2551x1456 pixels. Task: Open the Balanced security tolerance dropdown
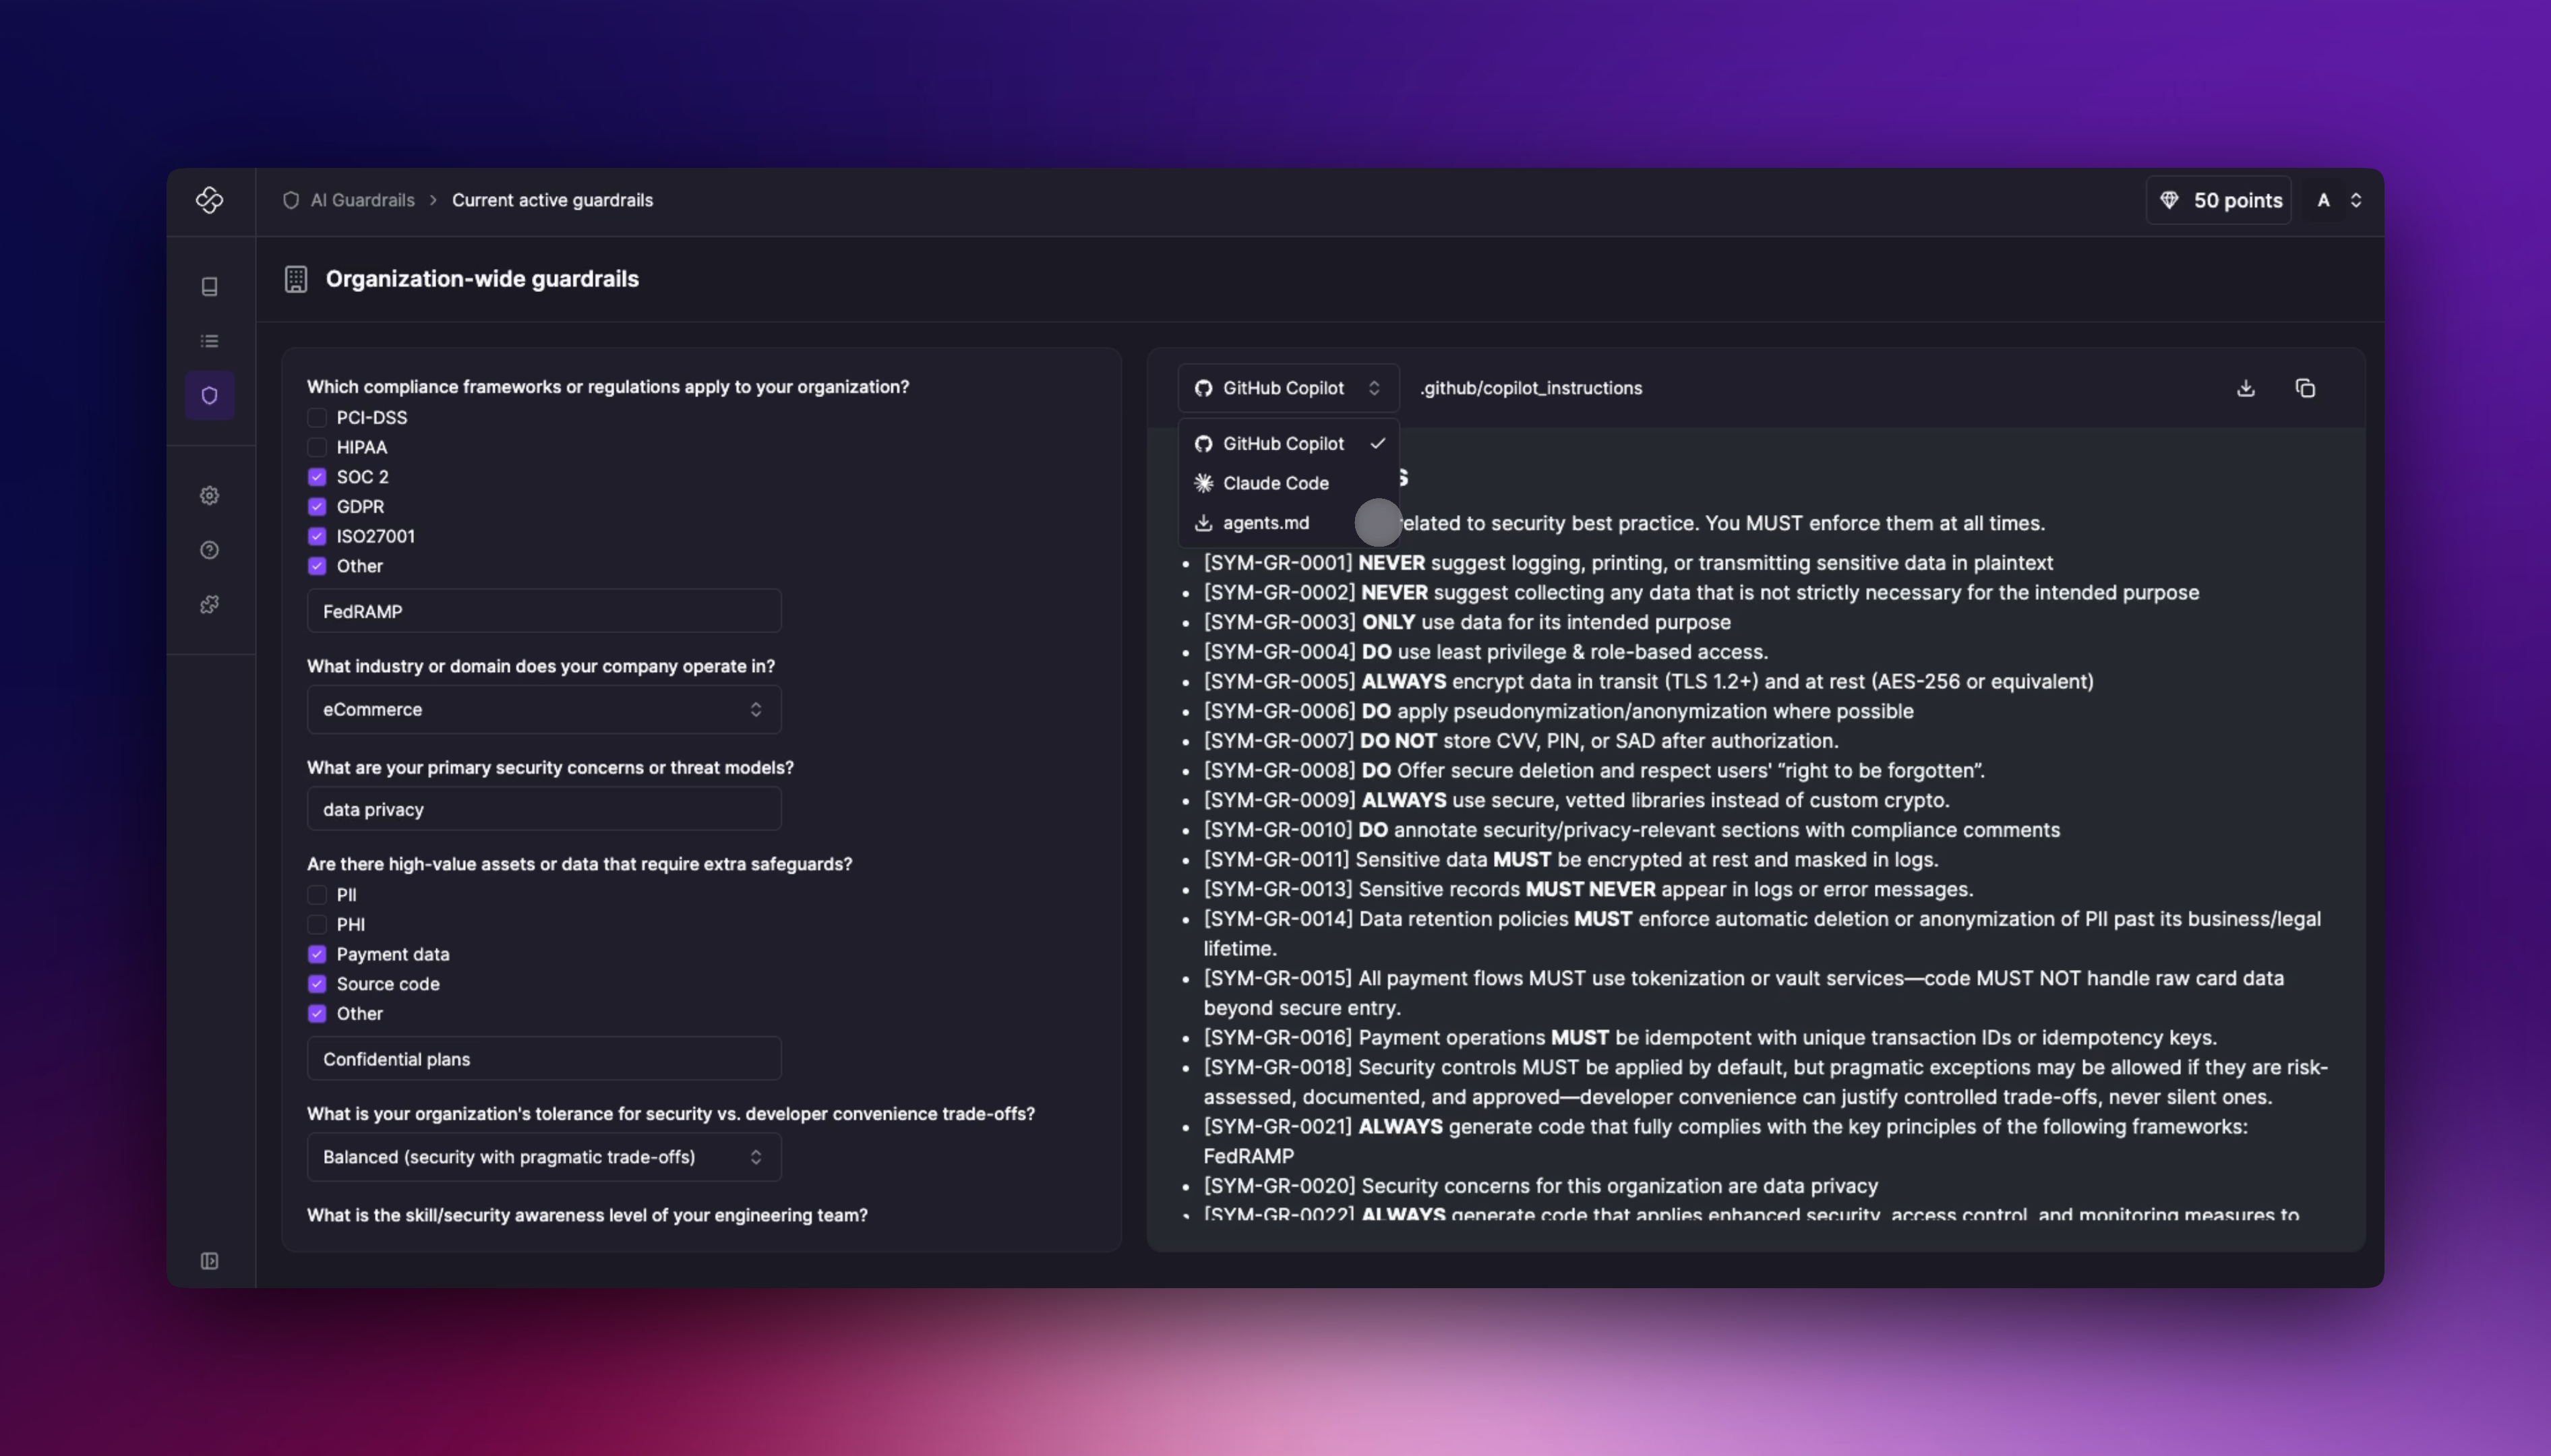(x=544, y=1157)
